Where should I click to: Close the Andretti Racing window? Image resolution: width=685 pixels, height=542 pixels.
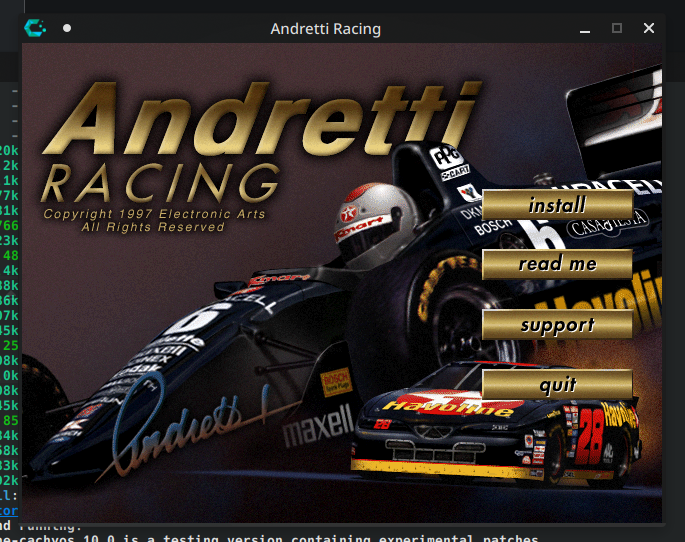649,28
